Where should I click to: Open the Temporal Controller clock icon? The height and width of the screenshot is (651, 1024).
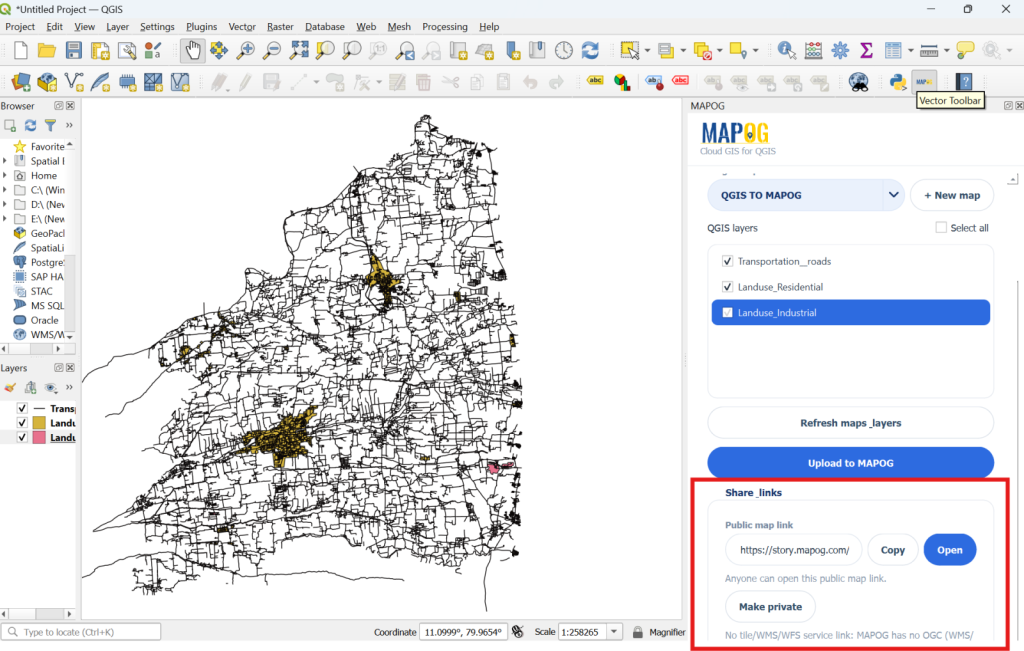564,50
